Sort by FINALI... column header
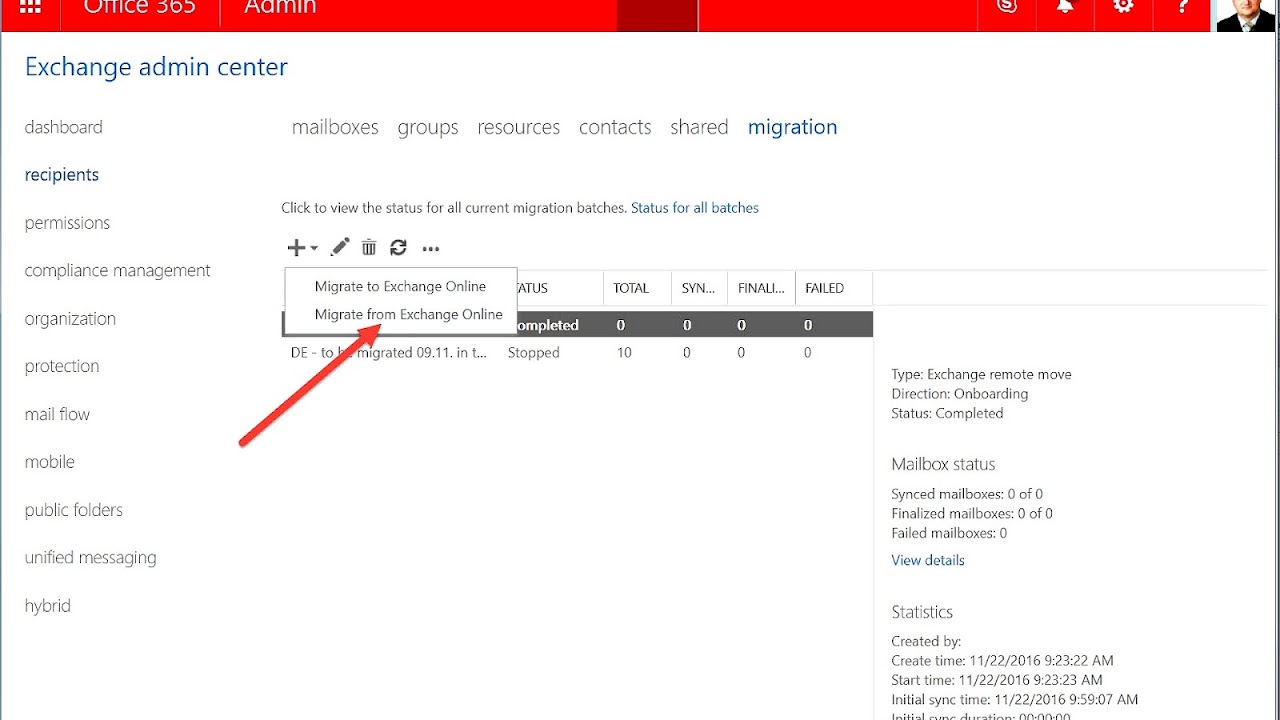The image size is (1280, 720). (761, 288)
